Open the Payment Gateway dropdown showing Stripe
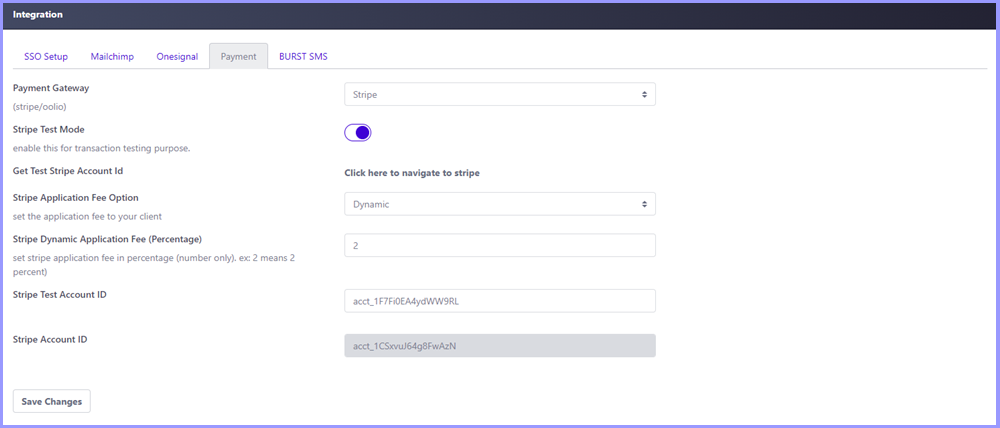This screenshot has width=1000, height=428. tap(499, 94)
